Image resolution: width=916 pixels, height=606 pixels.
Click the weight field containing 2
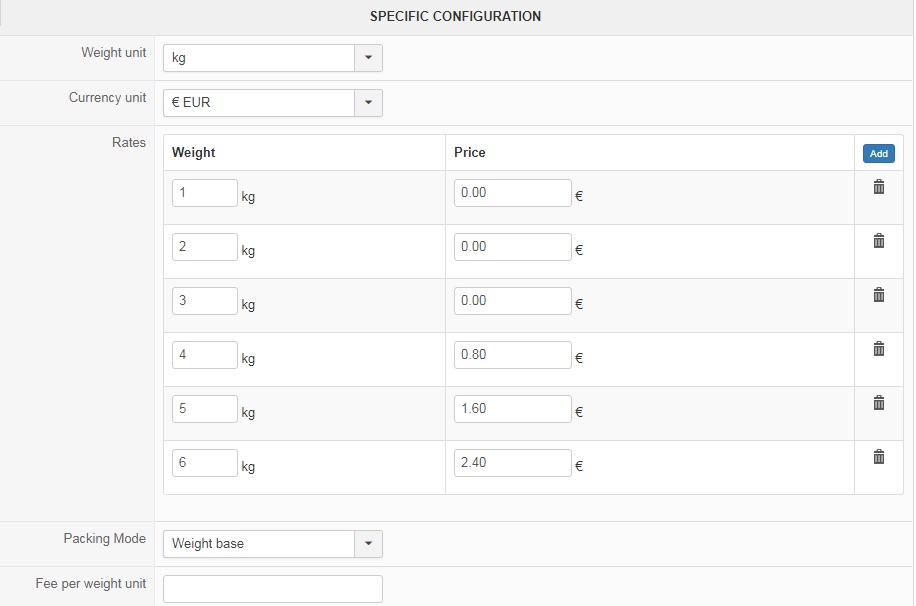[204, 247]
